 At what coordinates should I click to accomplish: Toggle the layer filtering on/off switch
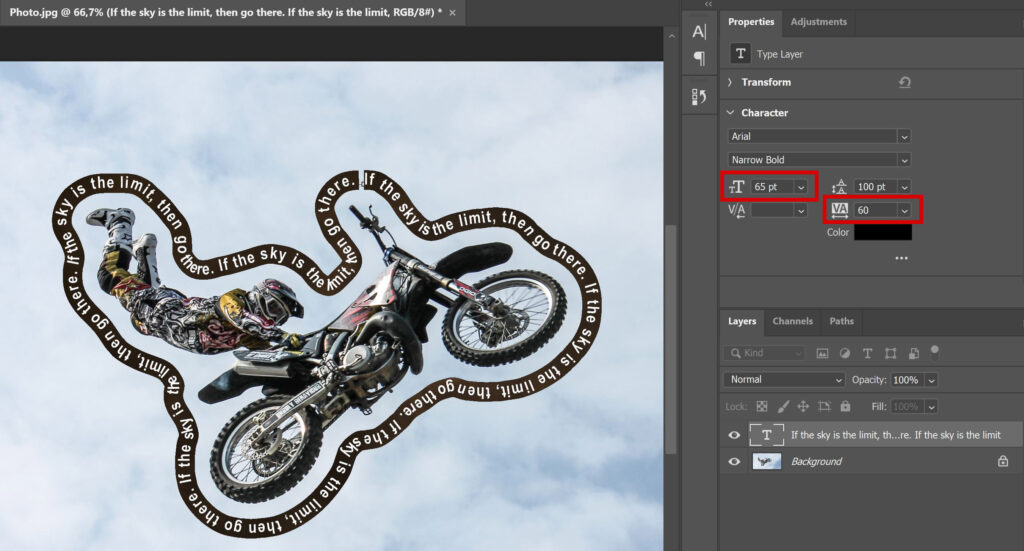click(x=935, y=352)
